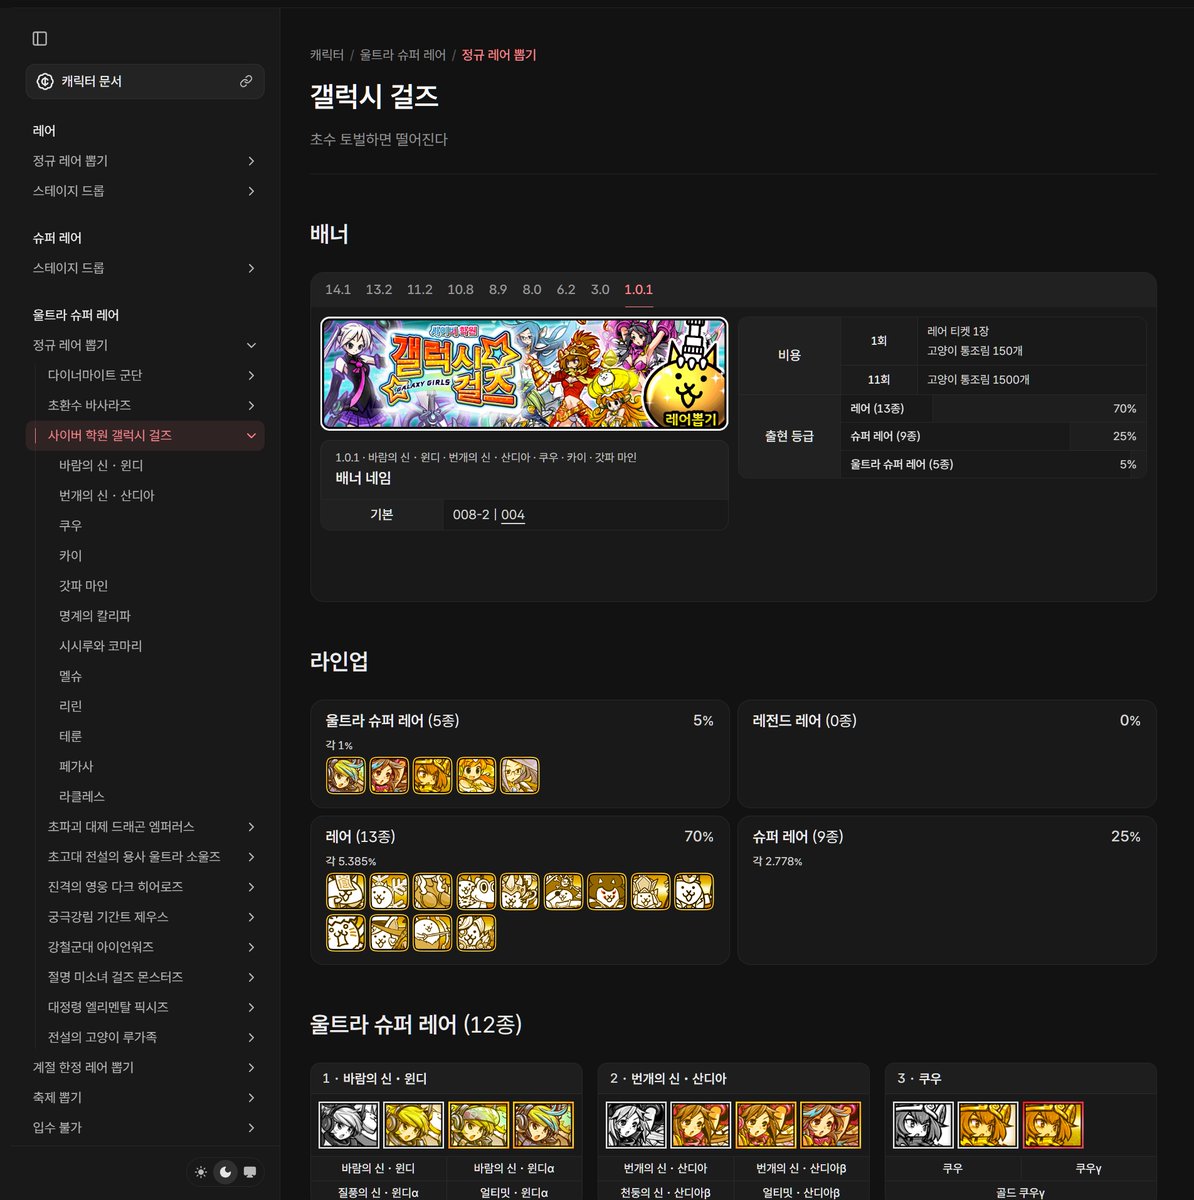The width and height of the screenshot is (1194, 1200).
Task: Click grayscale first form icon in 쿠우 card
Action: point(923,1125)
